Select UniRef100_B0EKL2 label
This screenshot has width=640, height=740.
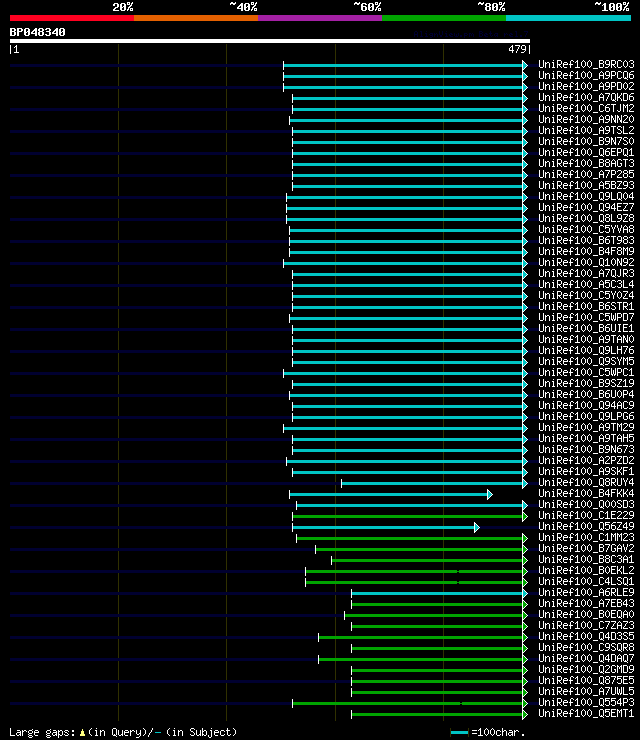point(586,571)
